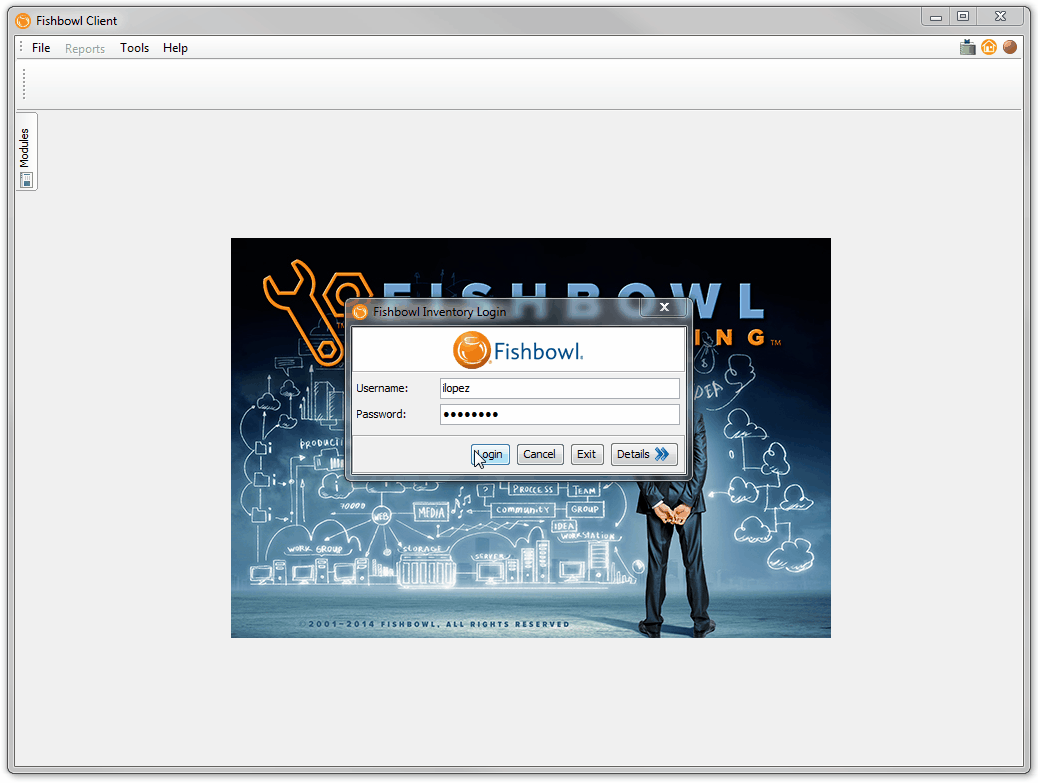The image size is (1038, 783).
Task: Close the Fishbowl Inventory Login dialog
Action: point(664,307)
